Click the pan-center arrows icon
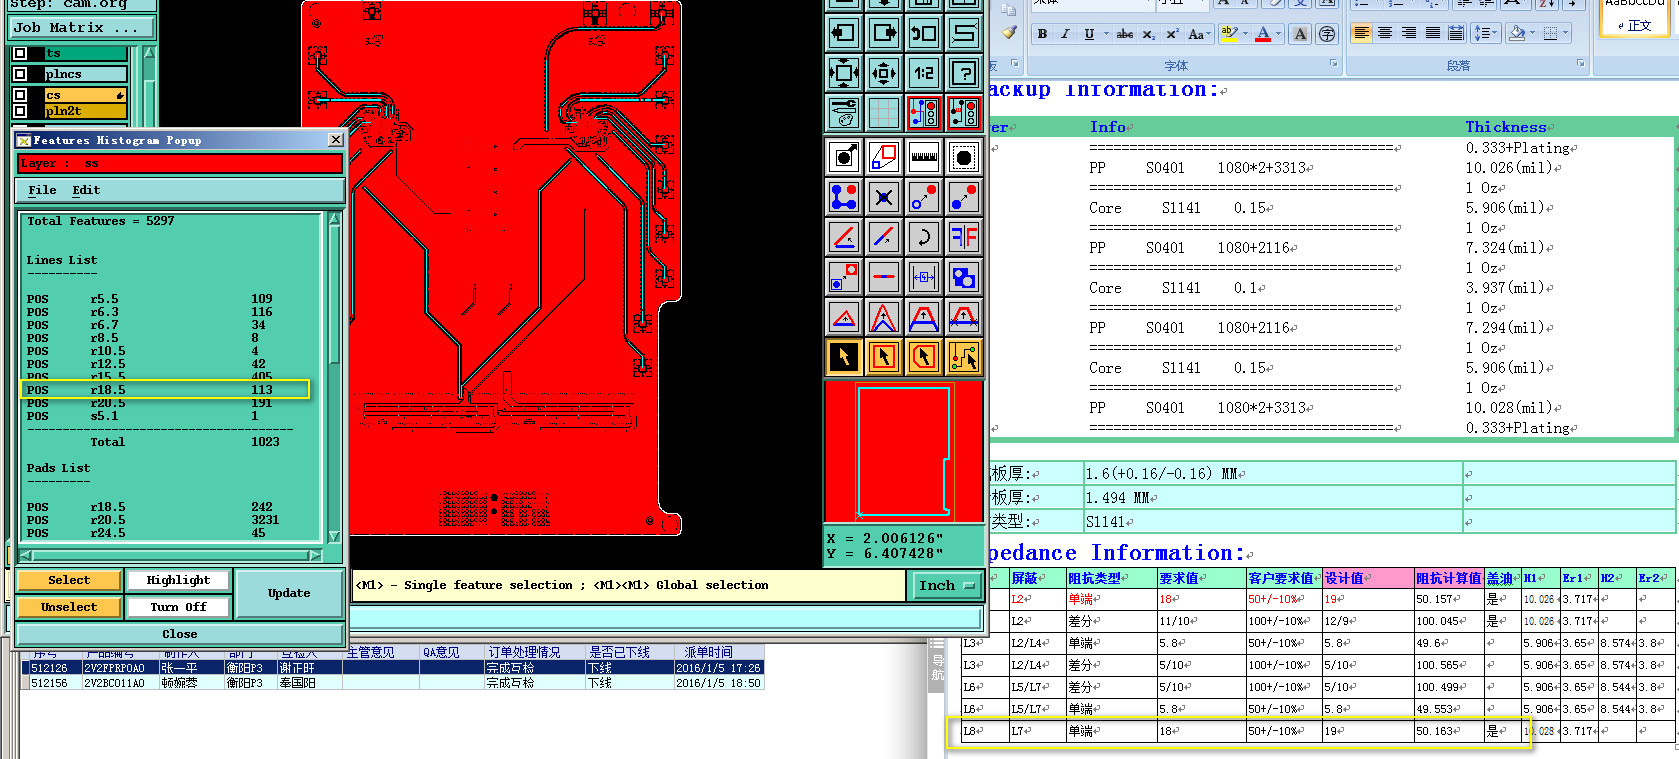This screenshot has width=1679, height=759. tap(884, 73)
